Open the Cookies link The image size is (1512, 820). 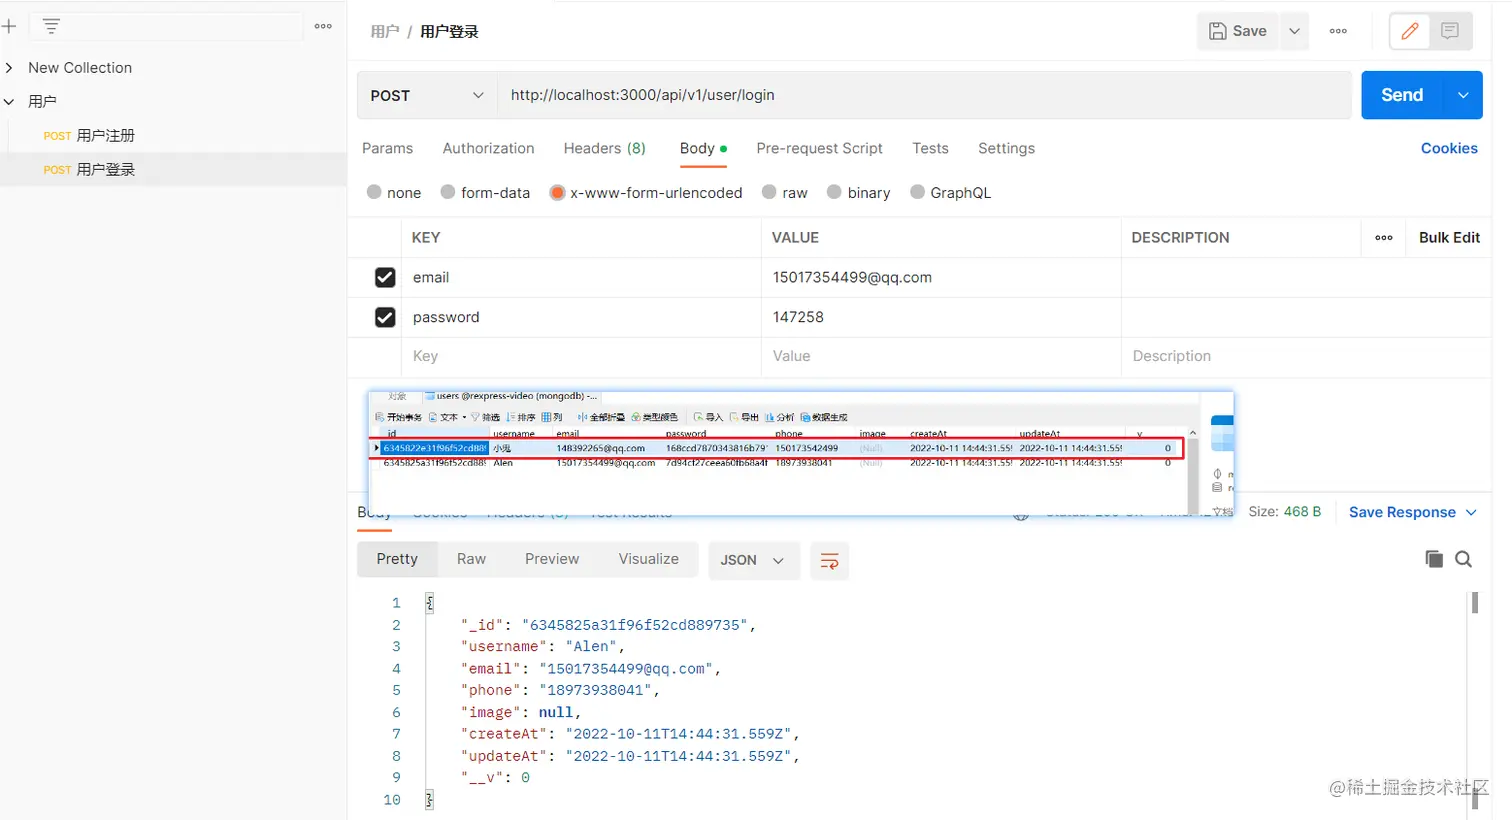[x=1449, y=148]
